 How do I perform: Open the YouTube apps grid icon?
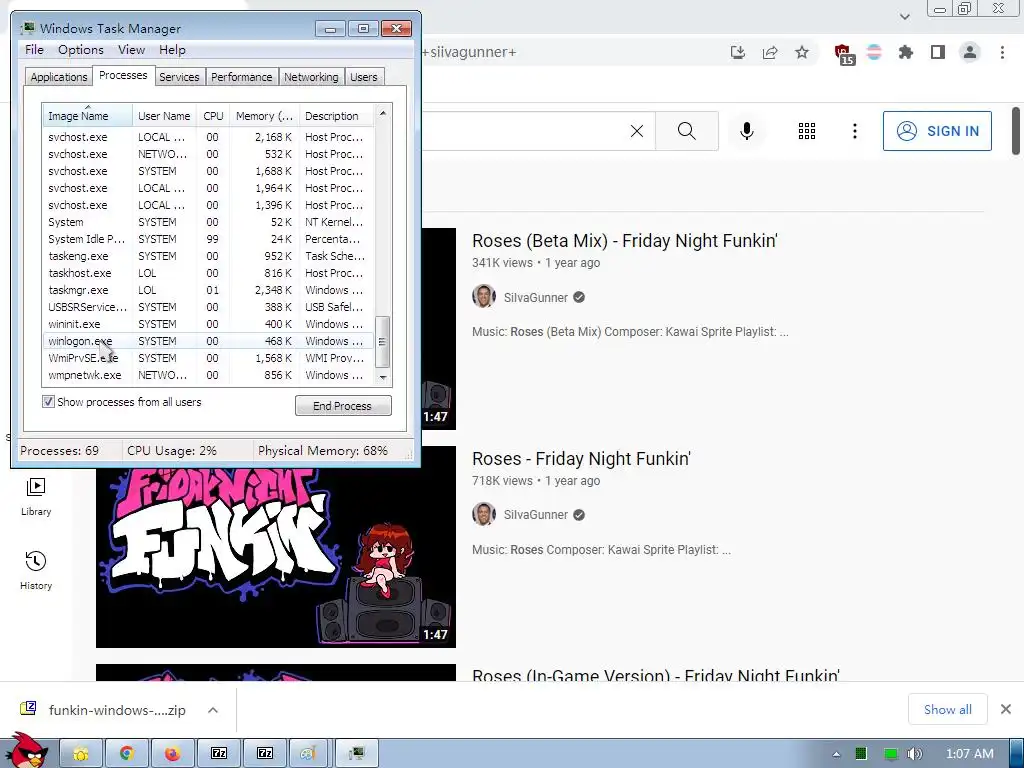click(x=807, y=131)
